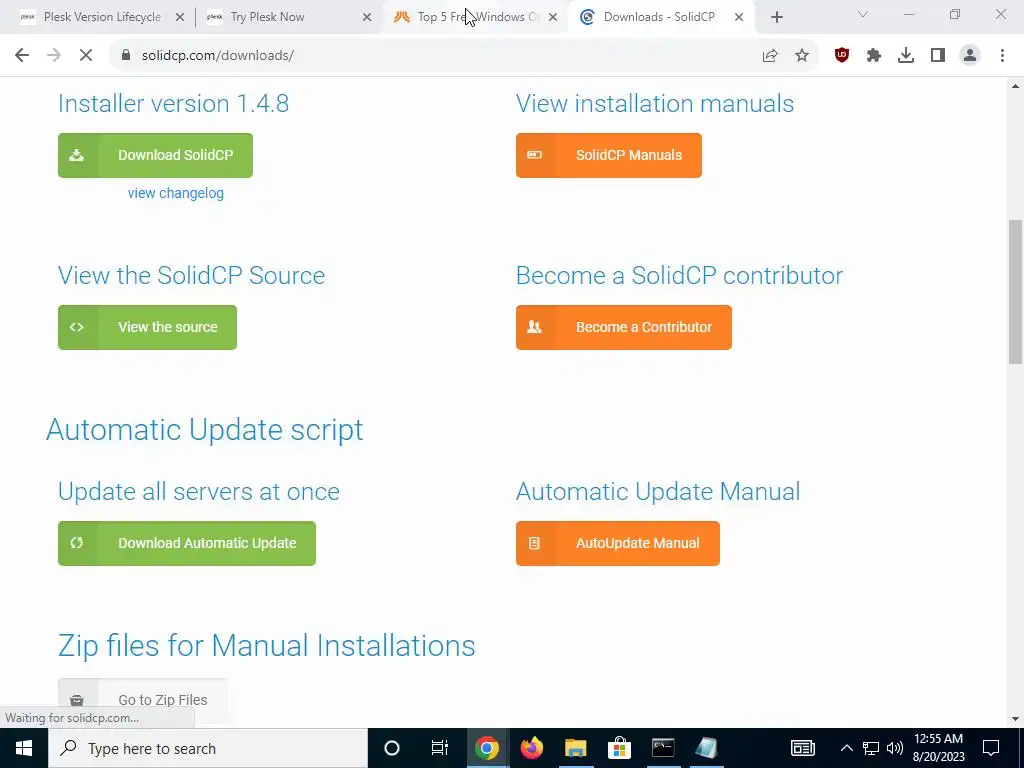The height and width of the screenshot is (768, 1024).
Task: Open Chrome three-dot menu
Action: point(1002,56)
